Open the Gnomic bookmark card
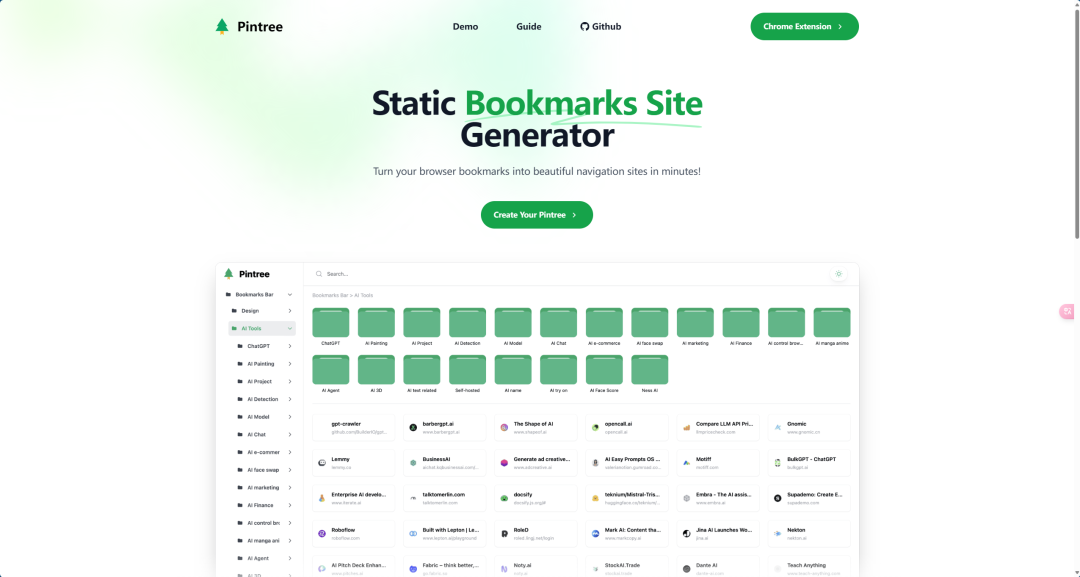 [x=809, y=428]
